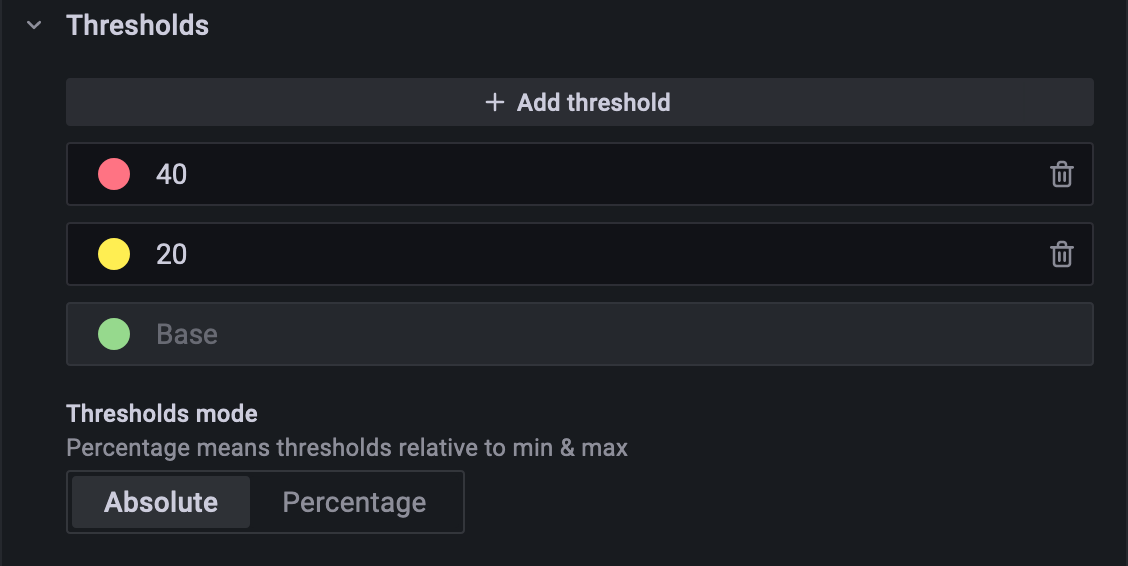Click the Base threshold placeholder text
1128x566 pixels.
(187, 334)
